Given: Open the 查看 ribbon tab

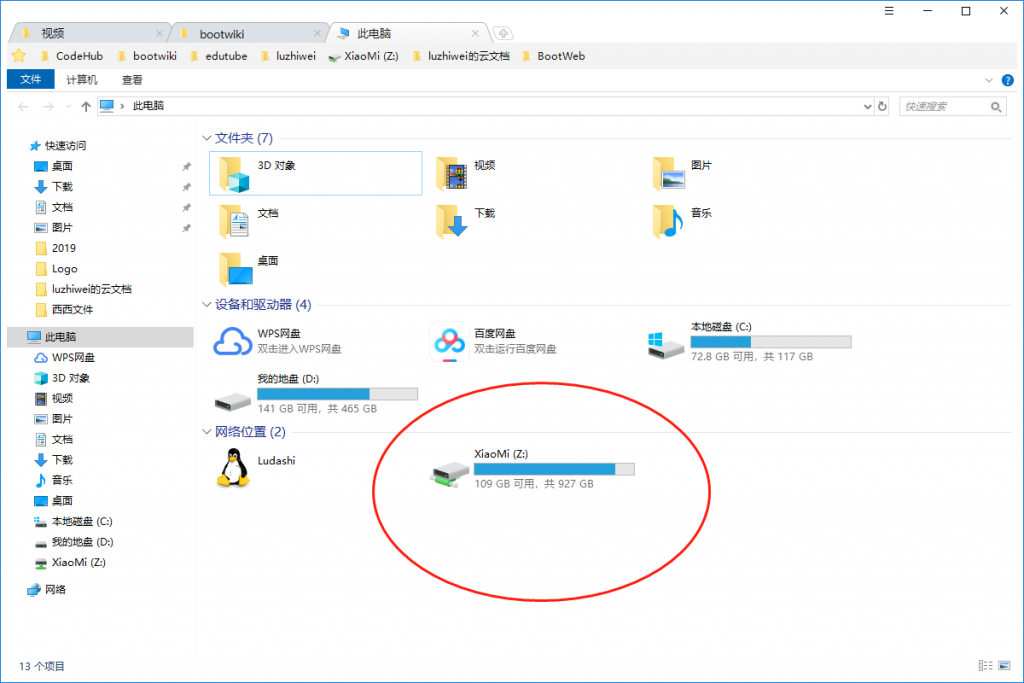Looking at the screenshot, I should pyautogui.click(x=132, y=80).
